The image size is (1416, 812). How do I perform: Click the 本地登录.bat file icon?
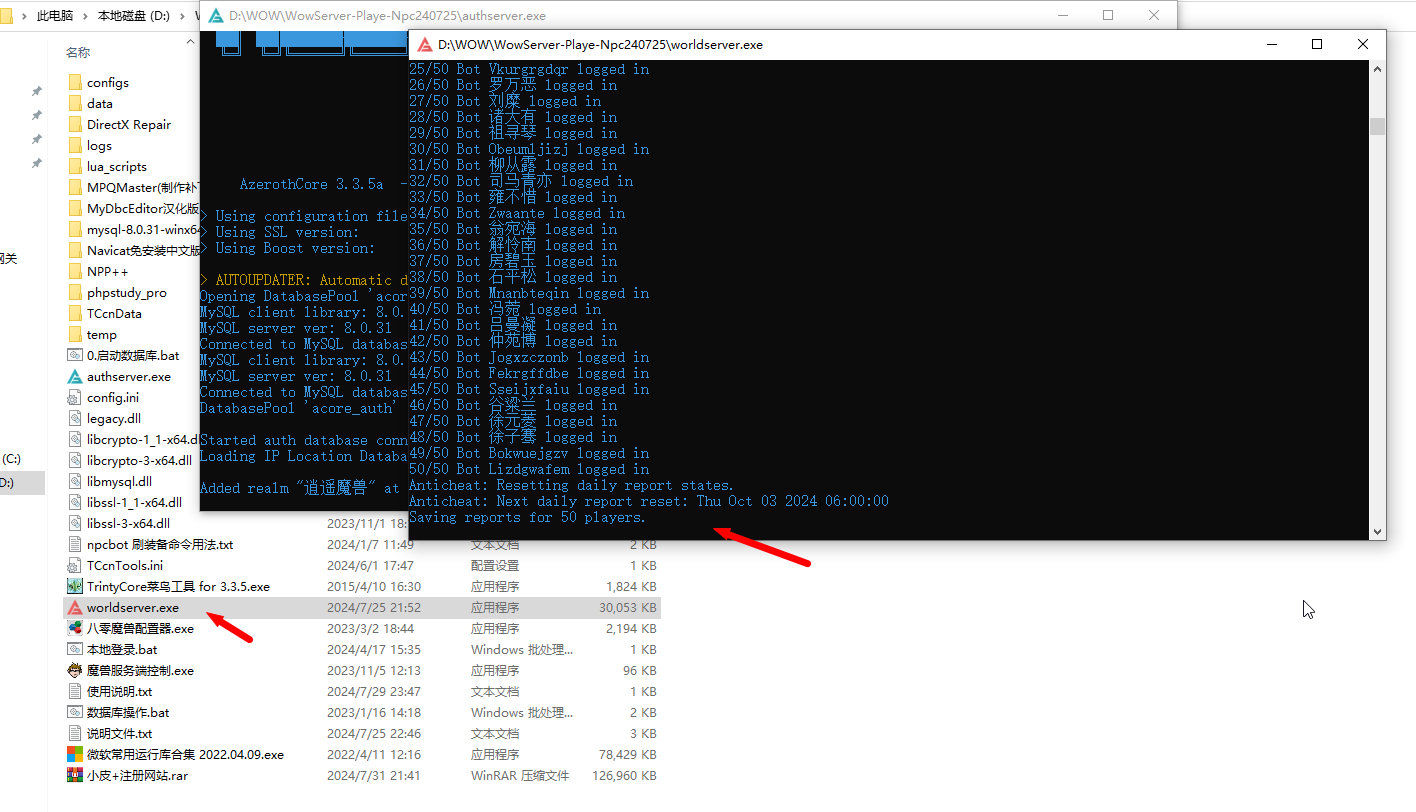(75, 649)
